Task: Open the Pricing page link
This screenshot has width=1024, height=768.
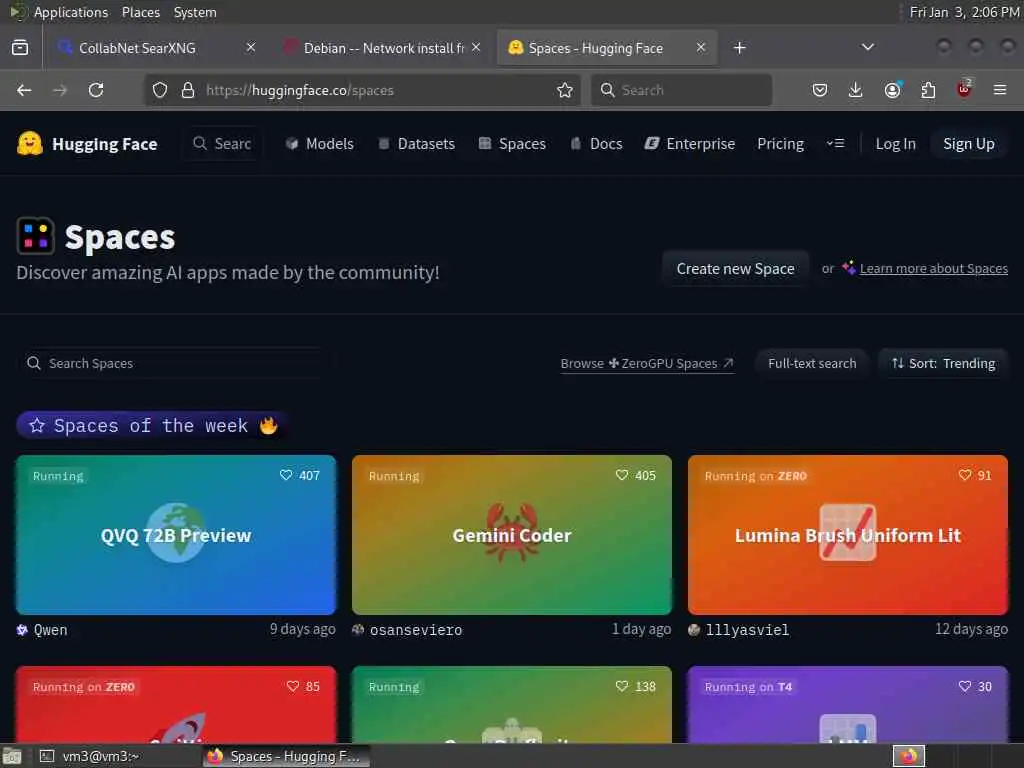Action: coord(780,144)
